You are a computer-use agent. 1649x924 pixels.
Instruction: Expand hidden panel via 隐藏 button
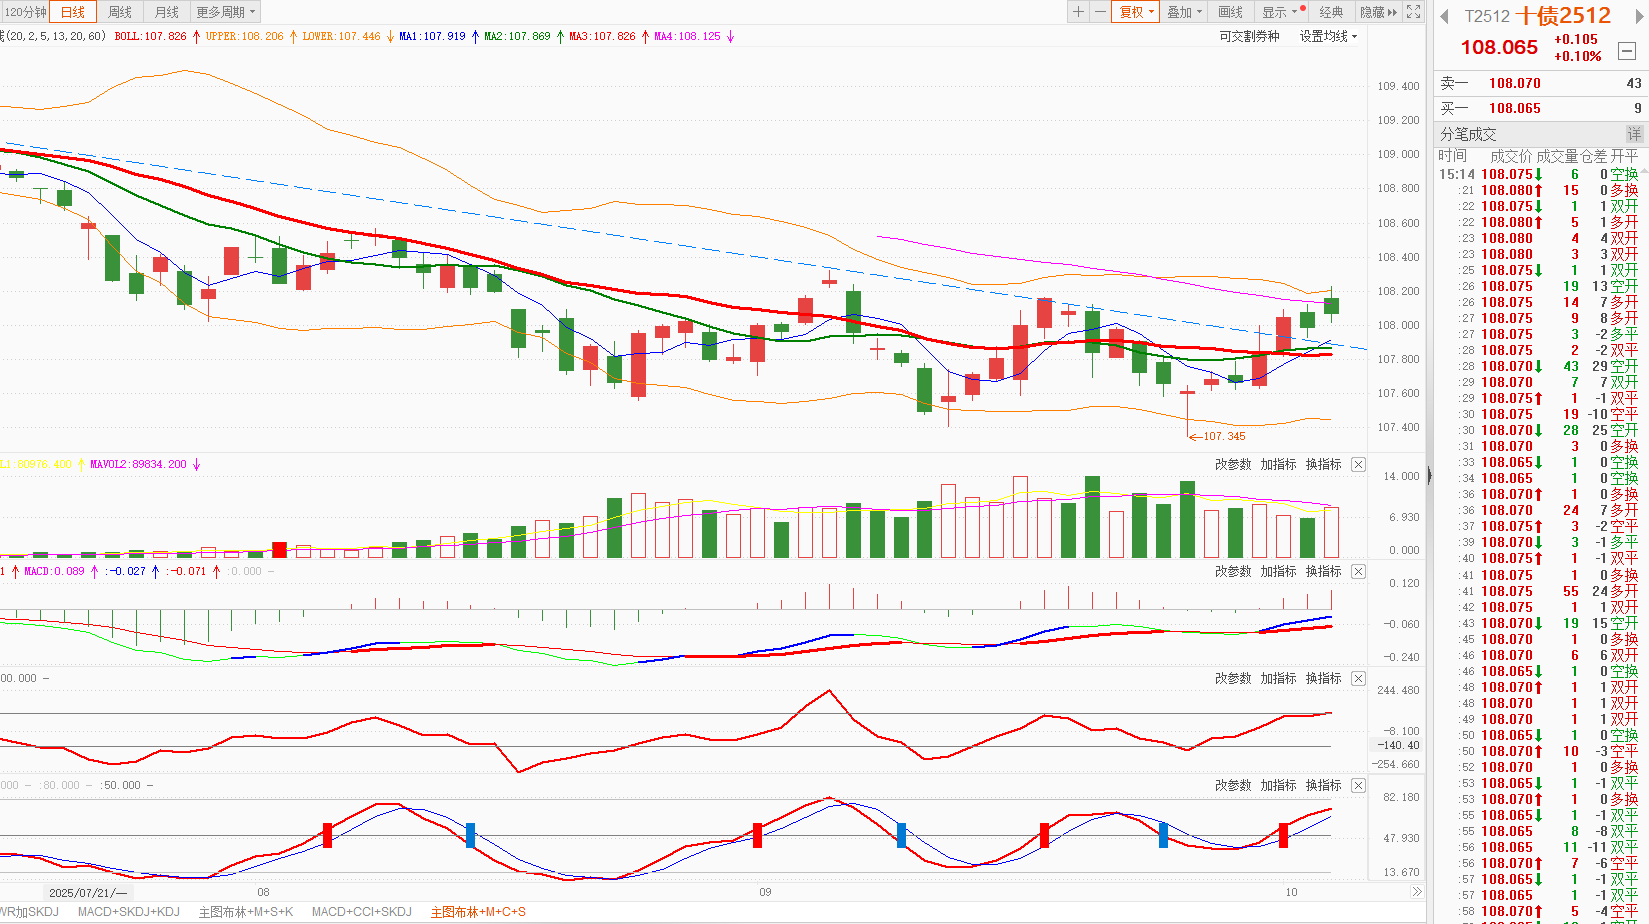[x=1378, y=12]
